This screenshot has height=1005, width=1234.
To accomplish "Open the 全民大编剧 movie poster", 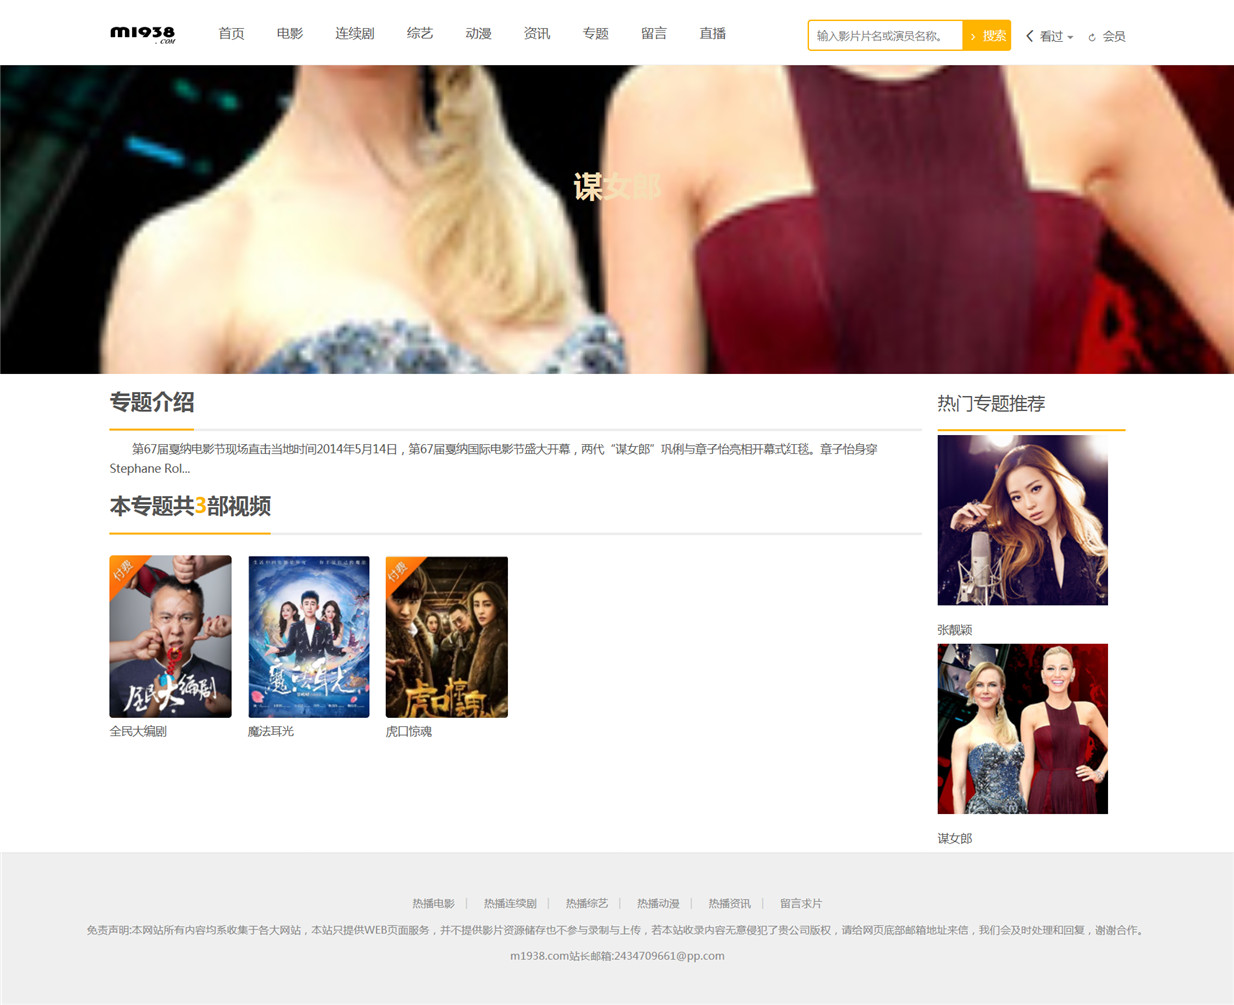I will click(170, 636).
